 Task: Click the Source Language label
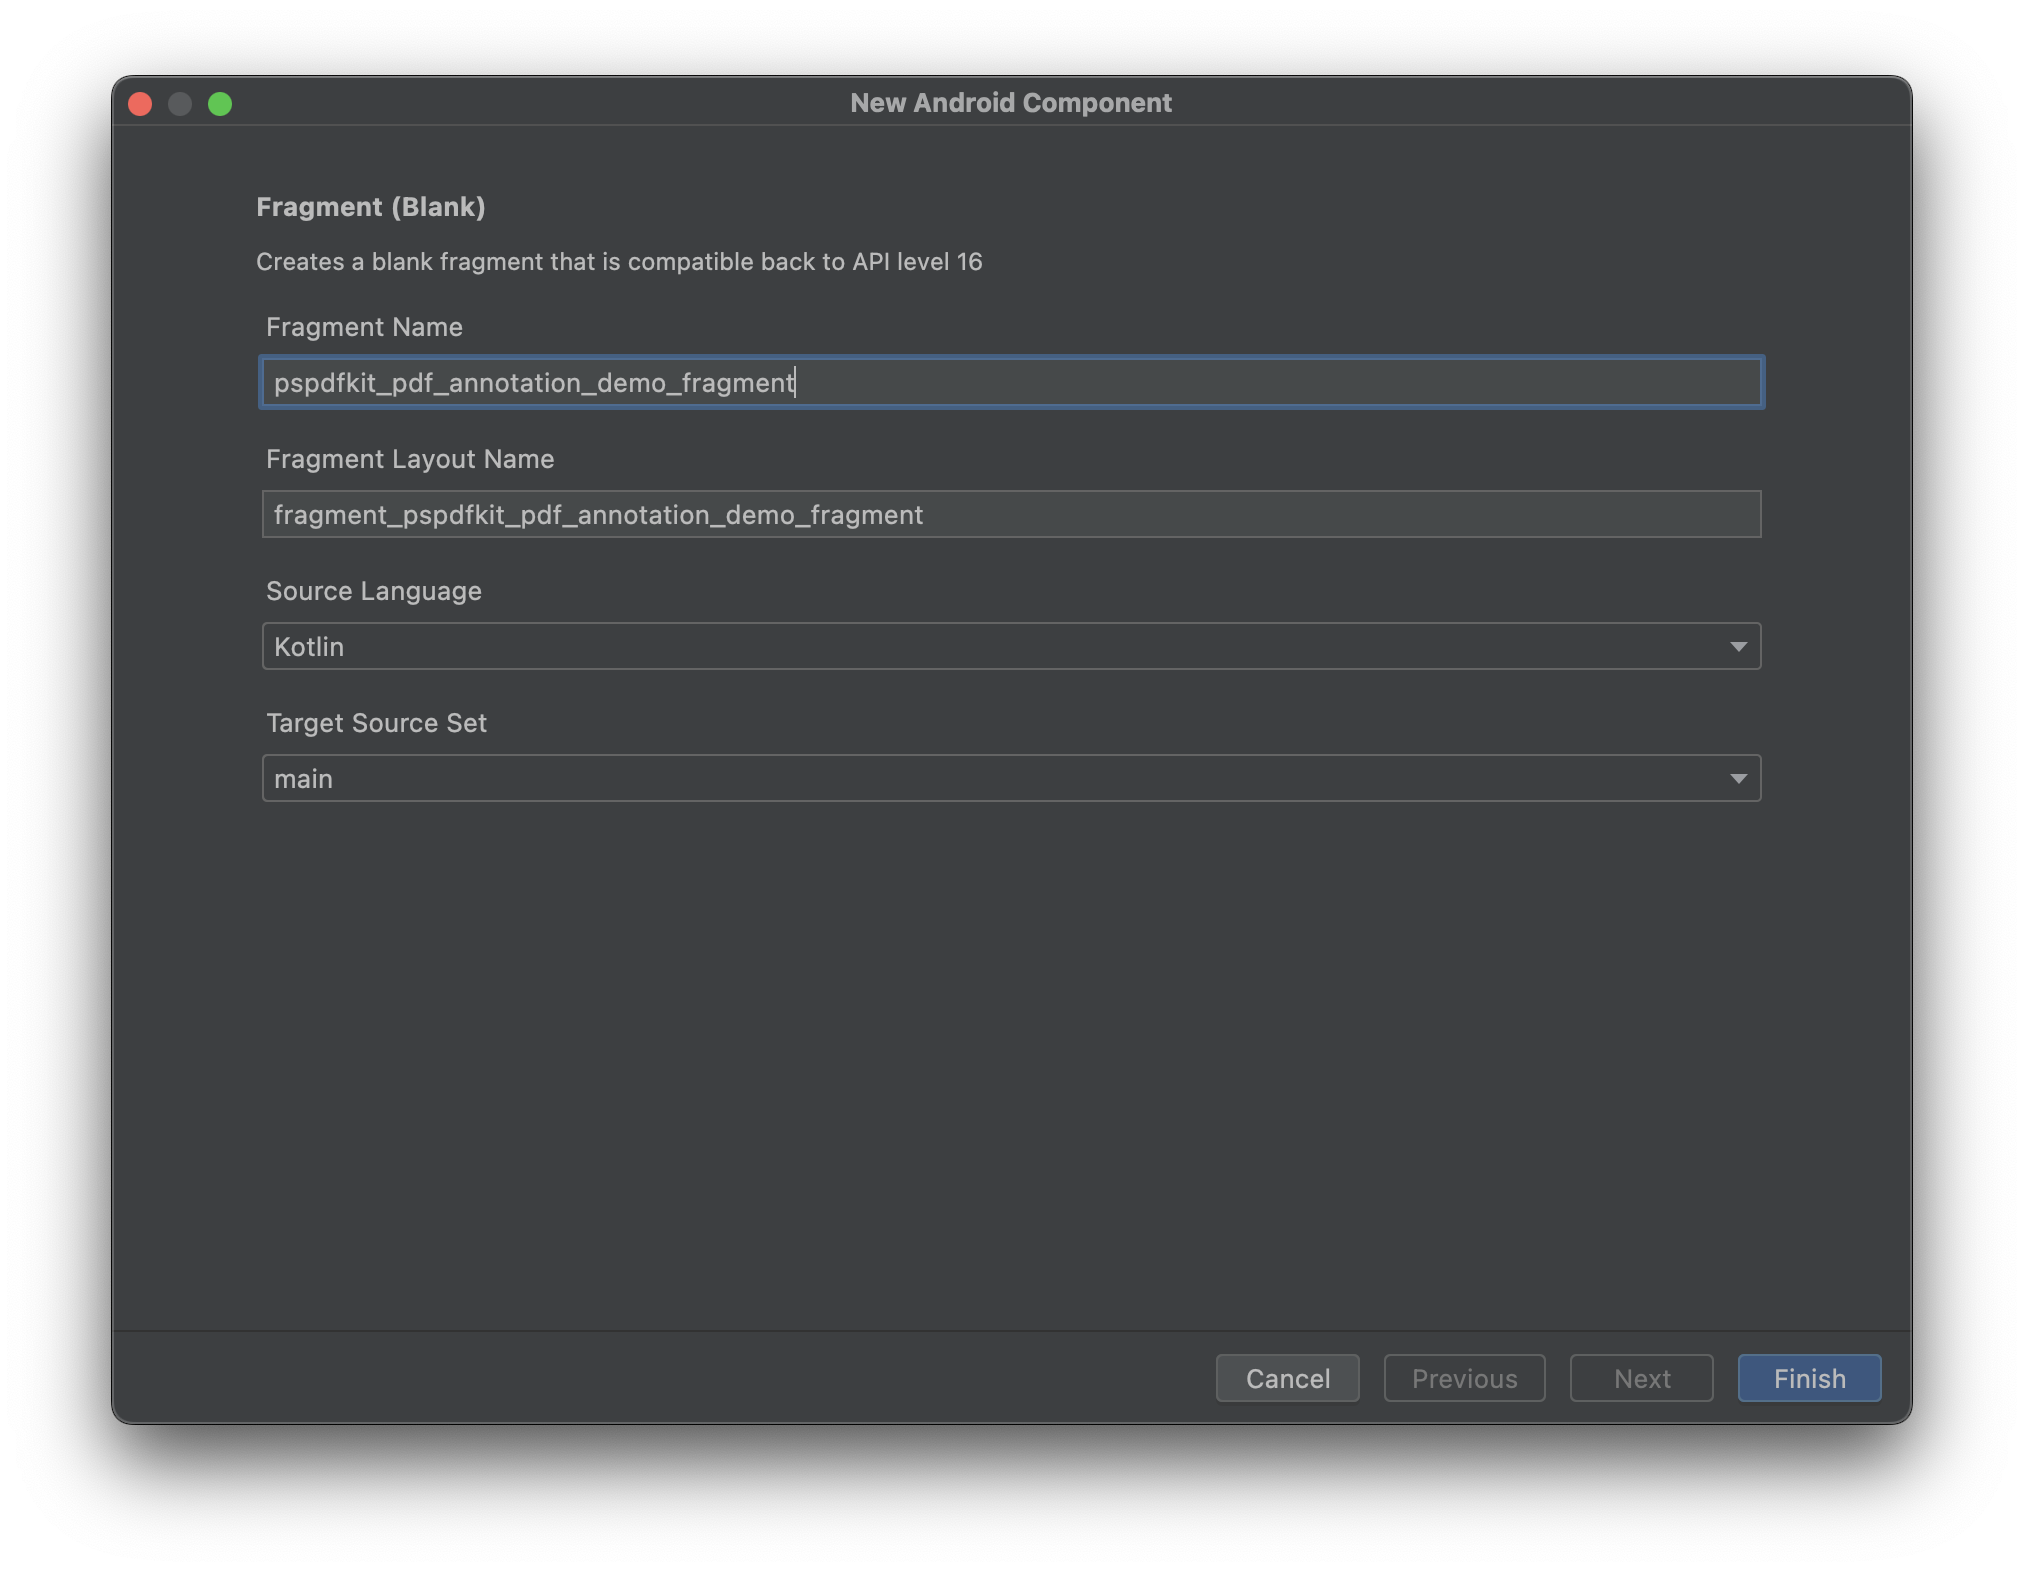(x=373, y=591)
